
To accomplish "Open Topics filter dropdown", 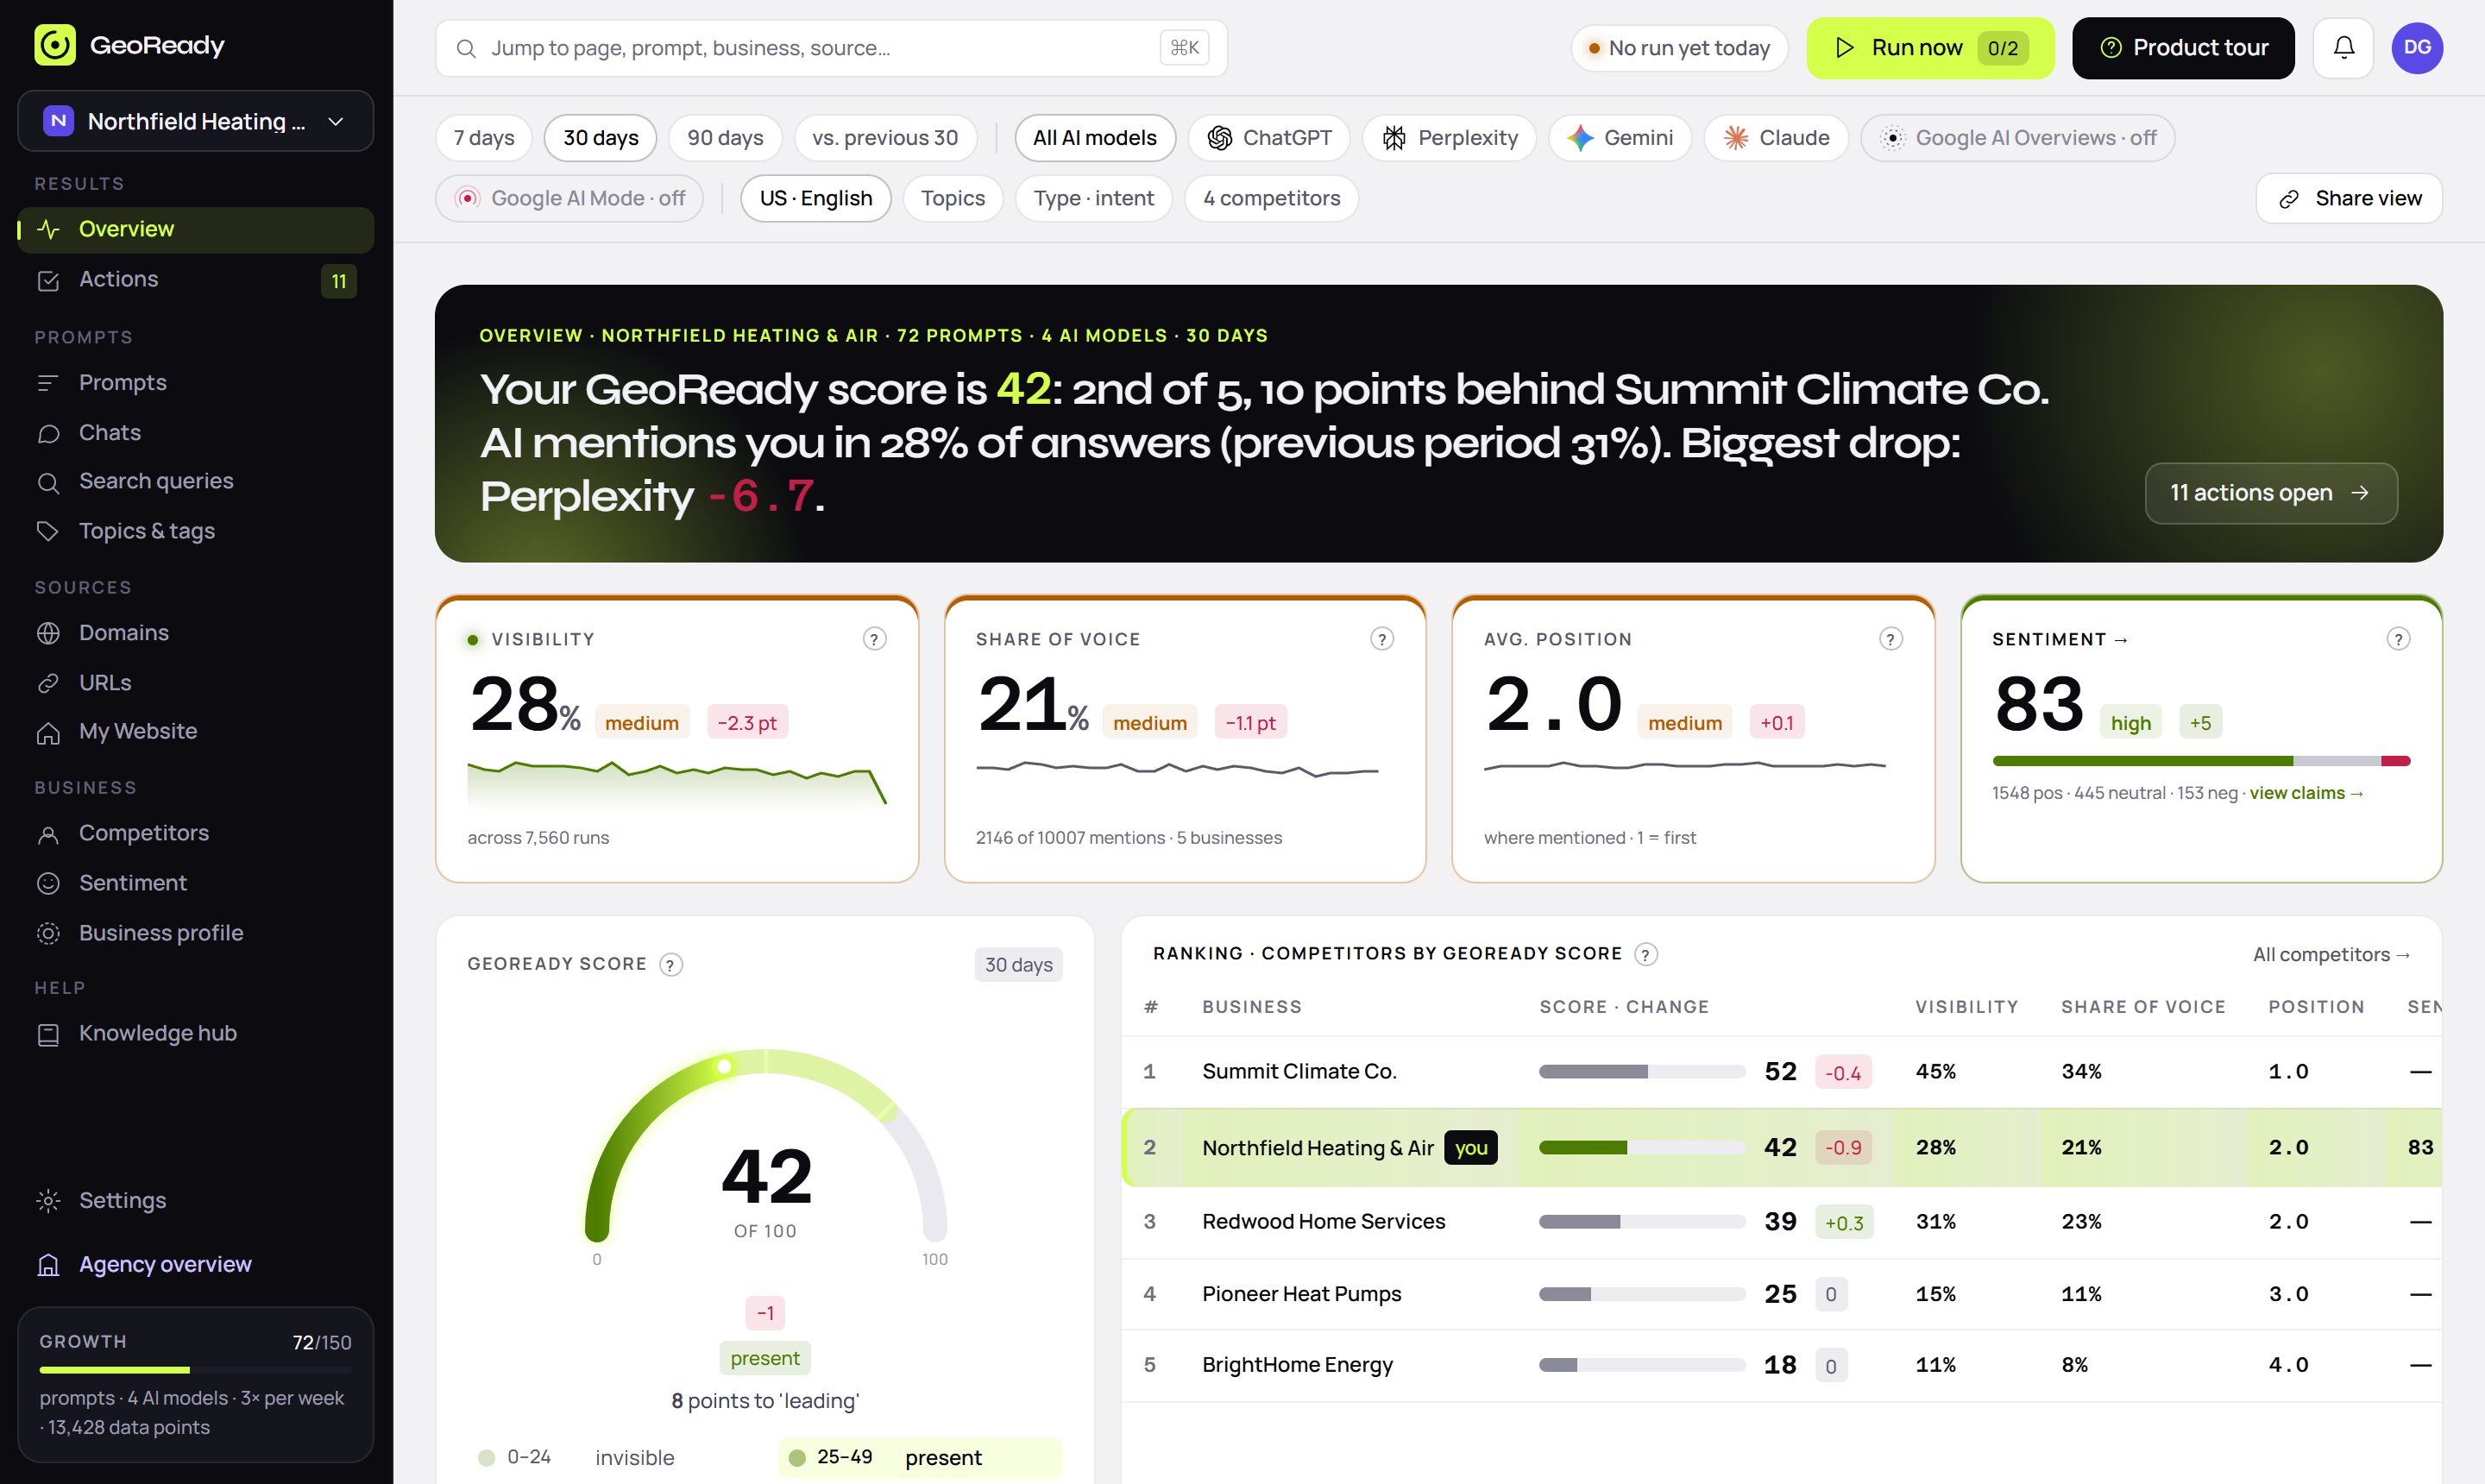I will (952, 198).
